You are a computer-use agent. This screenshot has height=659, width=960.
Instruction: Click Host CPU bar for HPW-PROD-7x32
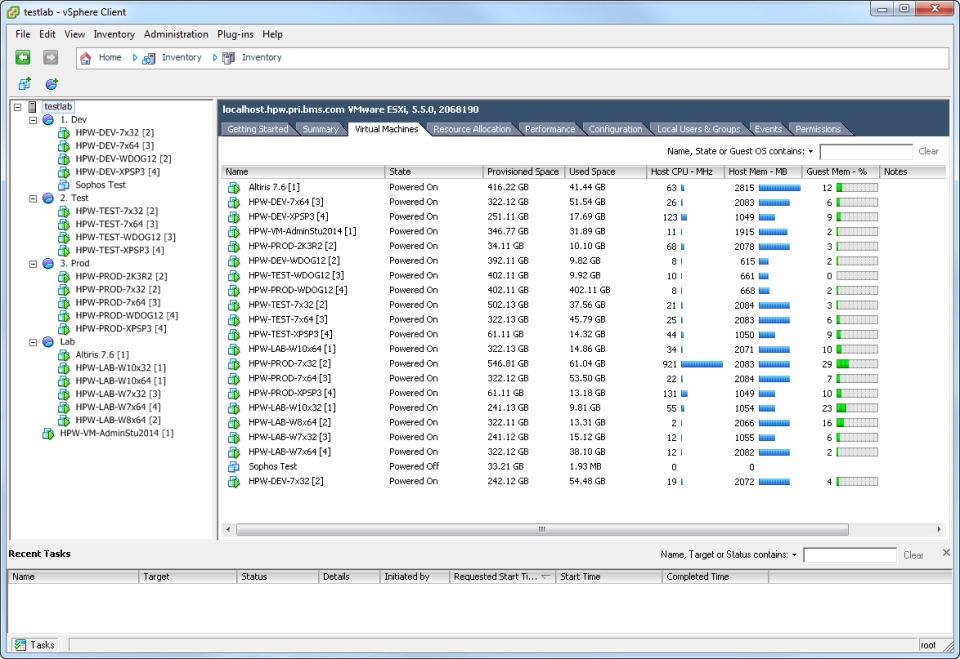[702, 364]
